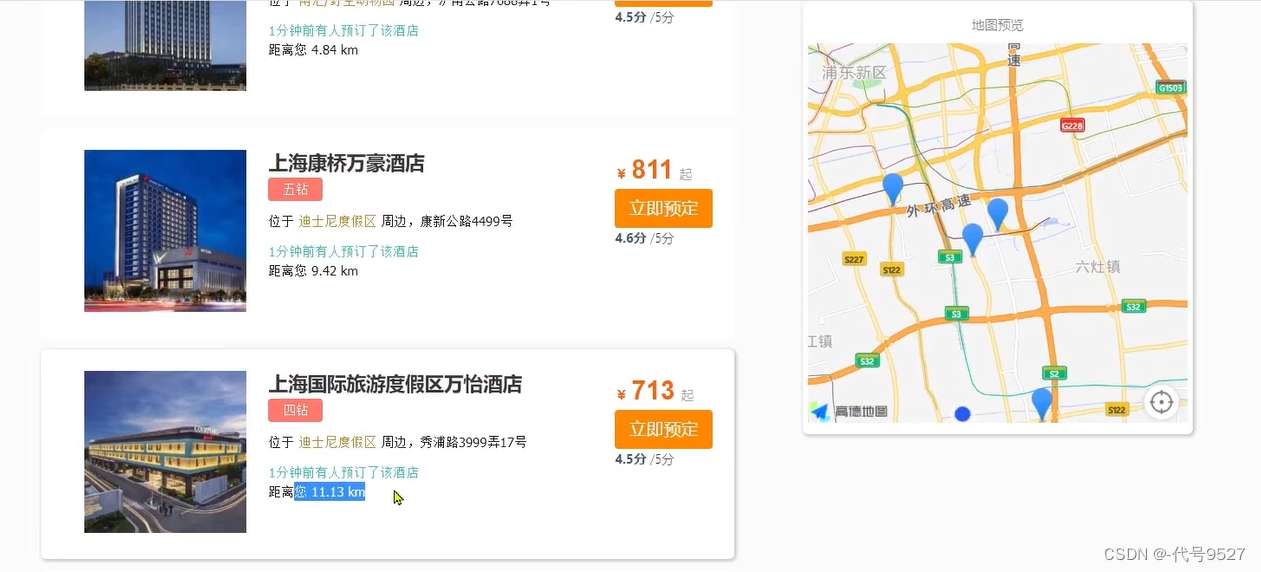Open the 上海康桥万豪酒店 title link
Viewport: 1261px width, 572px height.
click(347, 163)
